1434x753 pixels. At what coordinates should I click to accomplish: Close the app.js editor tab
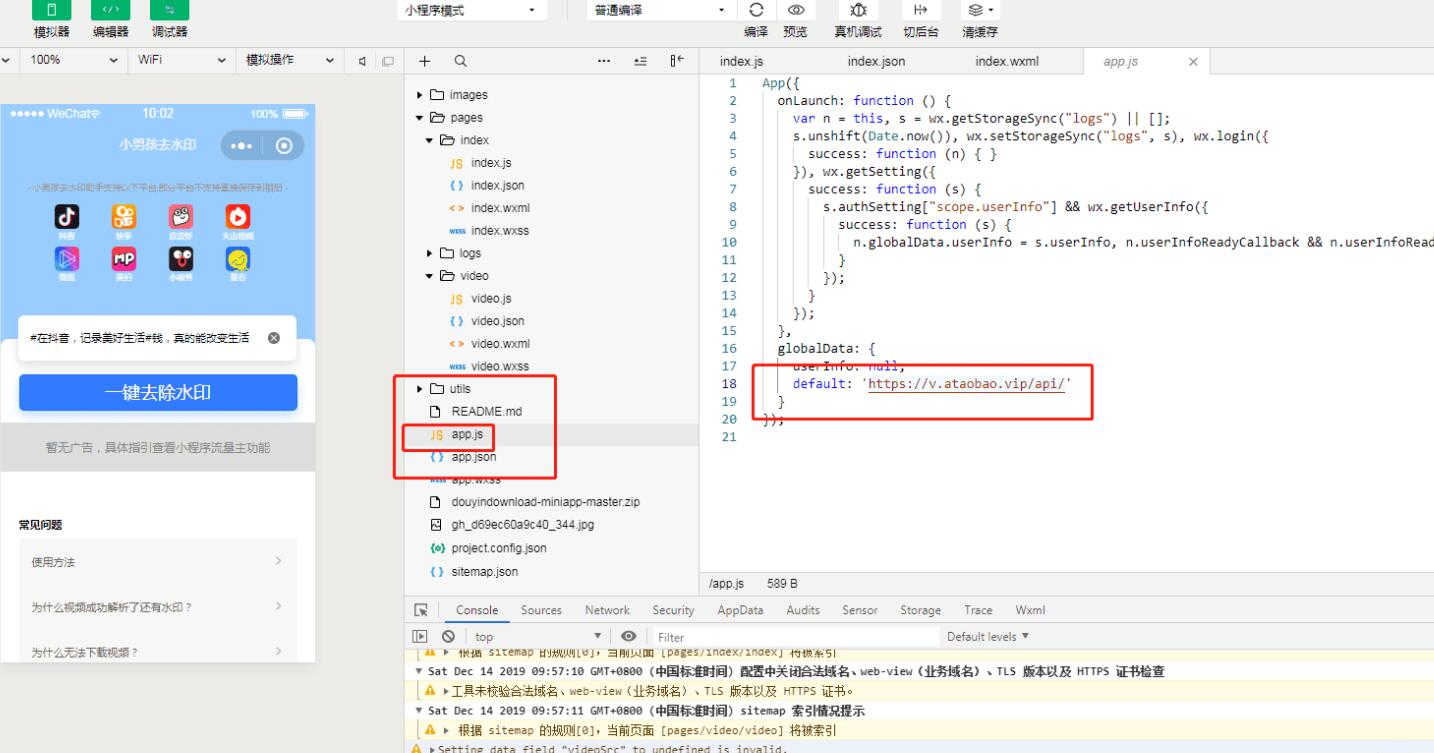(1193, 62)
